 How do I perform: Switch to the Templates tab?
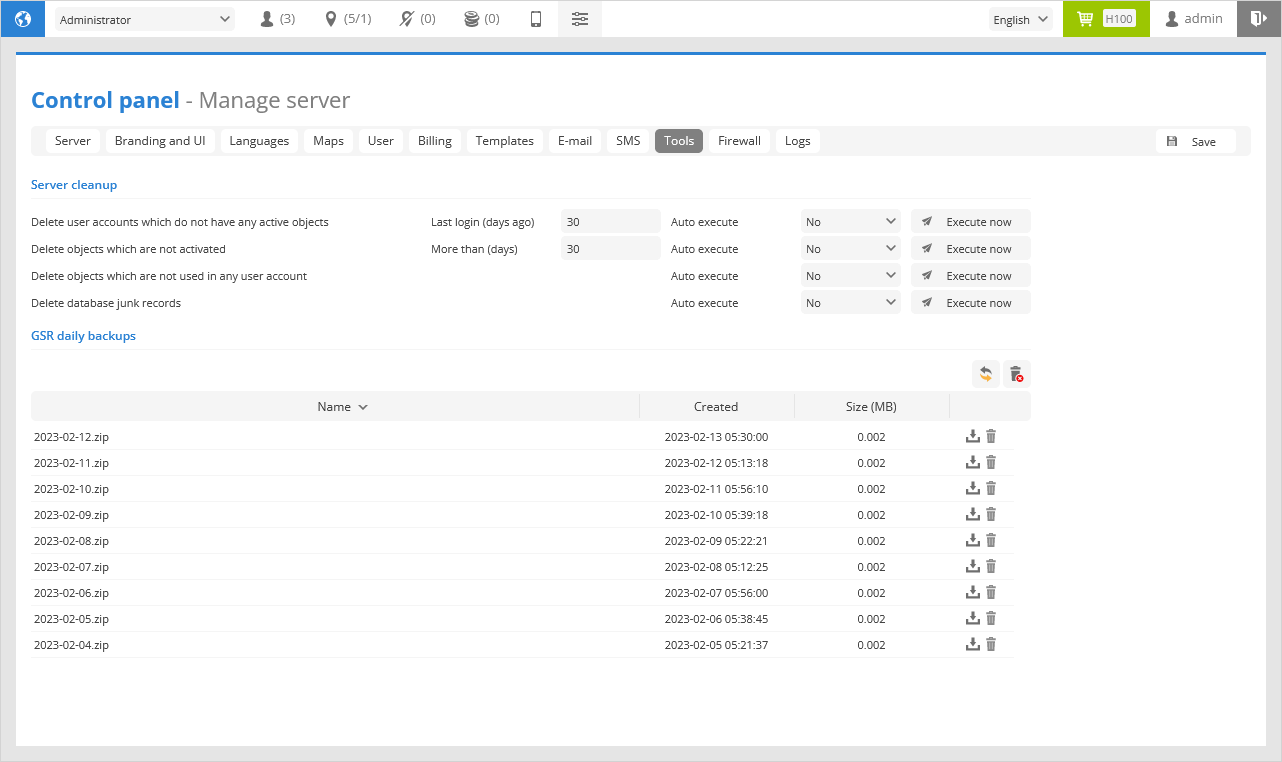point(505,141)
